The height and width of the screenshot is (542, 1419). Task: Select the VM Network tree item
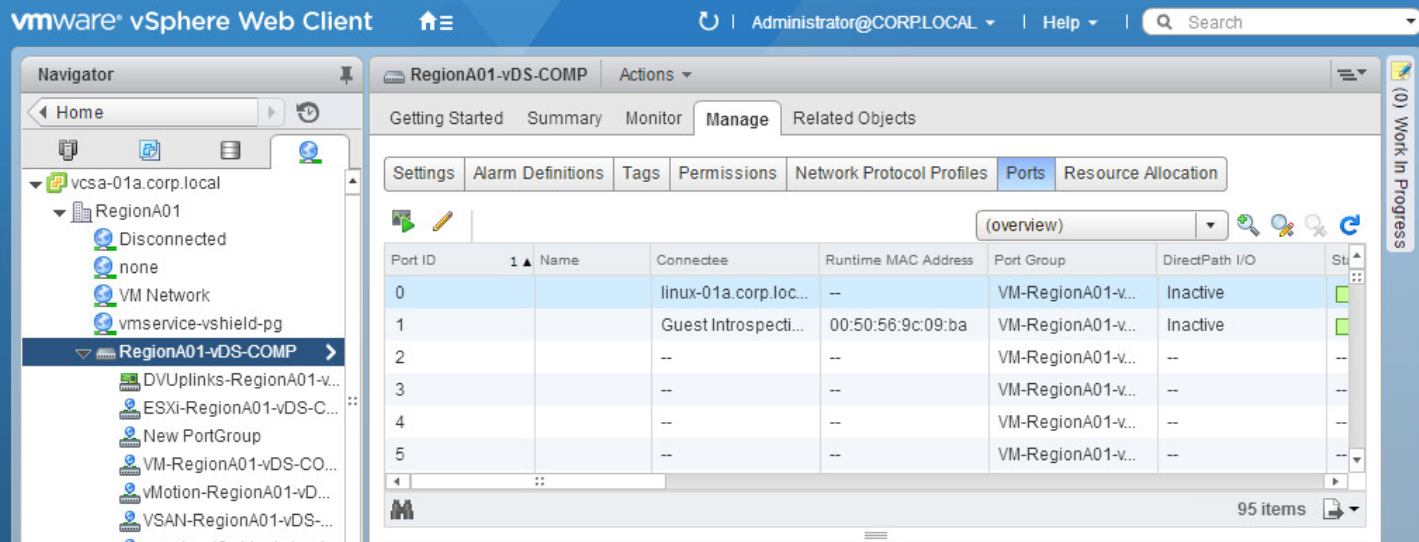164,295
